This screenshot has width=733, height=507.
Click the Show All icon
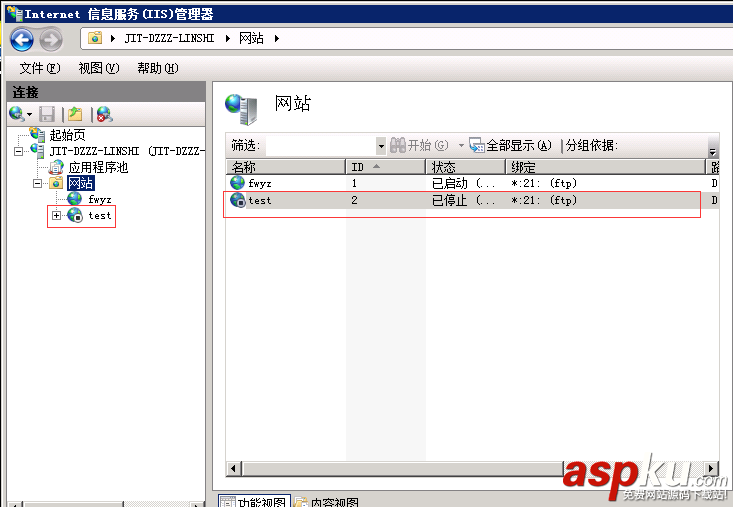[477, 145]
